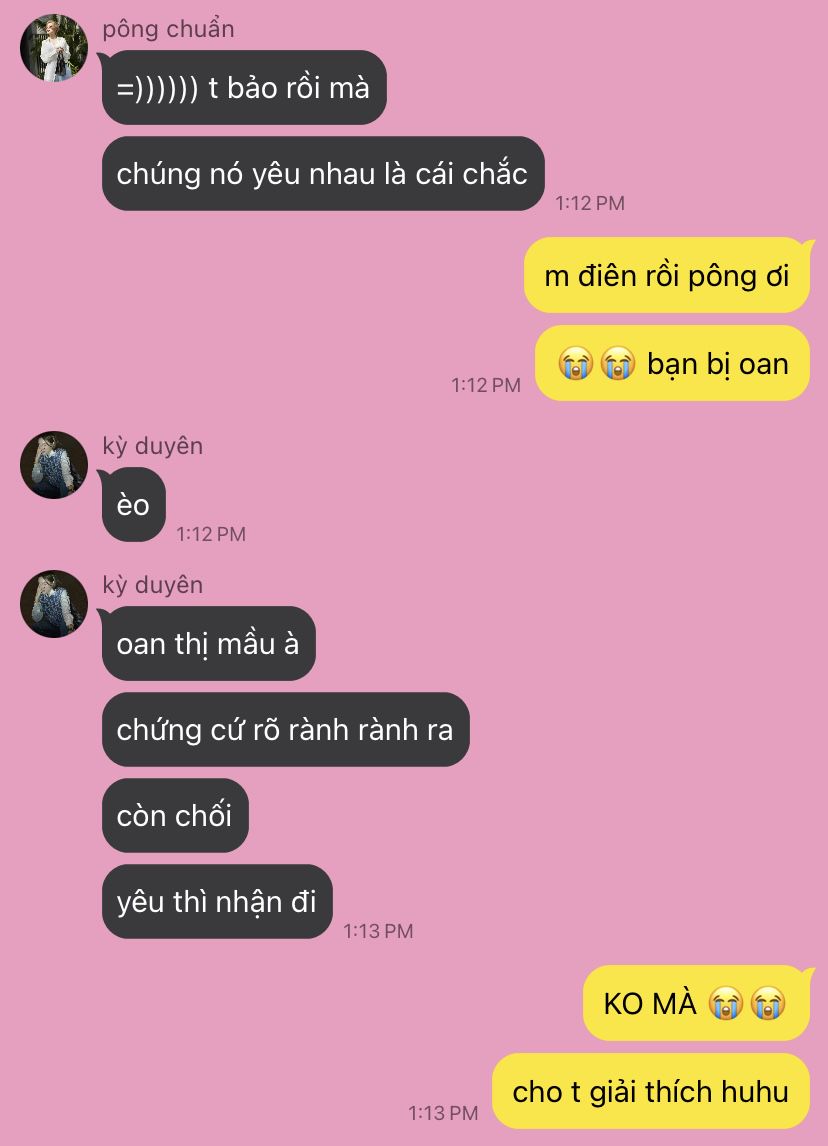Tap last crying emoji in KO MÀ message

(x=768, y=1003)
